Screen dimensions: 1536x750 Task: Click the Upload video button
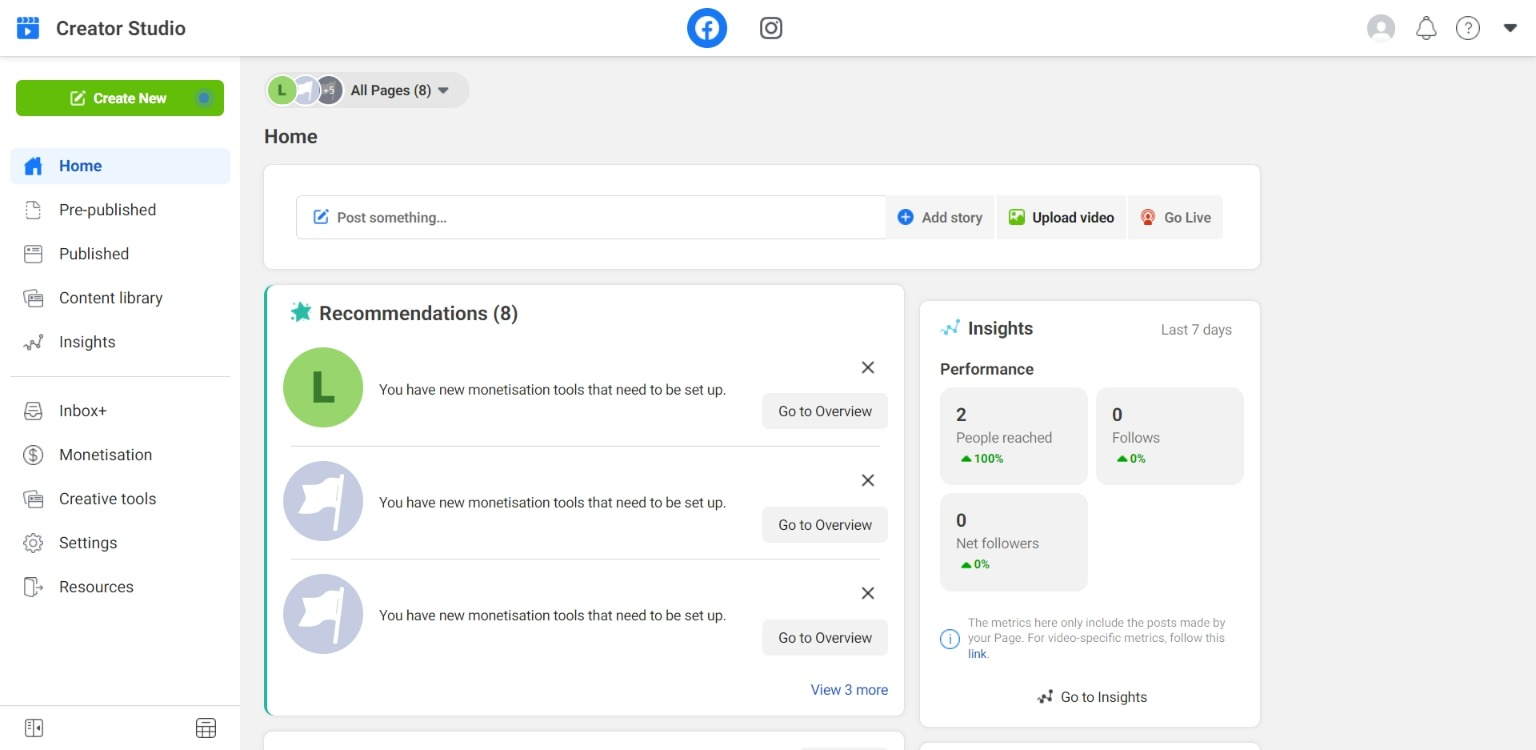click(1061, 217)
